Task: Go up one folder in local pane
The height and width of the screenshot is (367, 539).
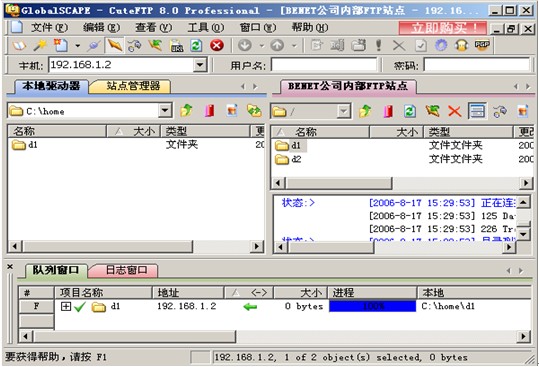Action: click(x=186, y=111)
